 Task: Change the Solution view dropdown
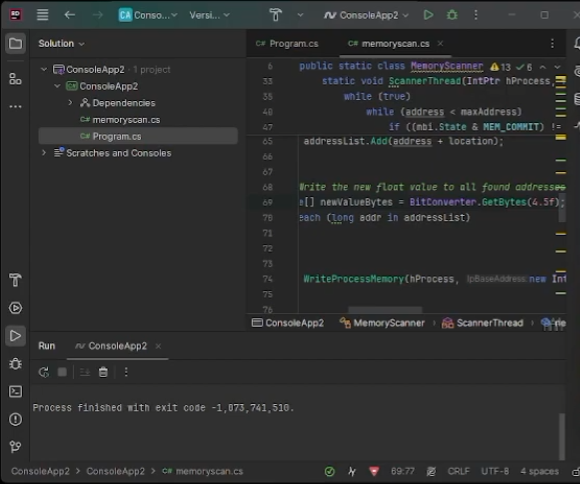[61, 44]
